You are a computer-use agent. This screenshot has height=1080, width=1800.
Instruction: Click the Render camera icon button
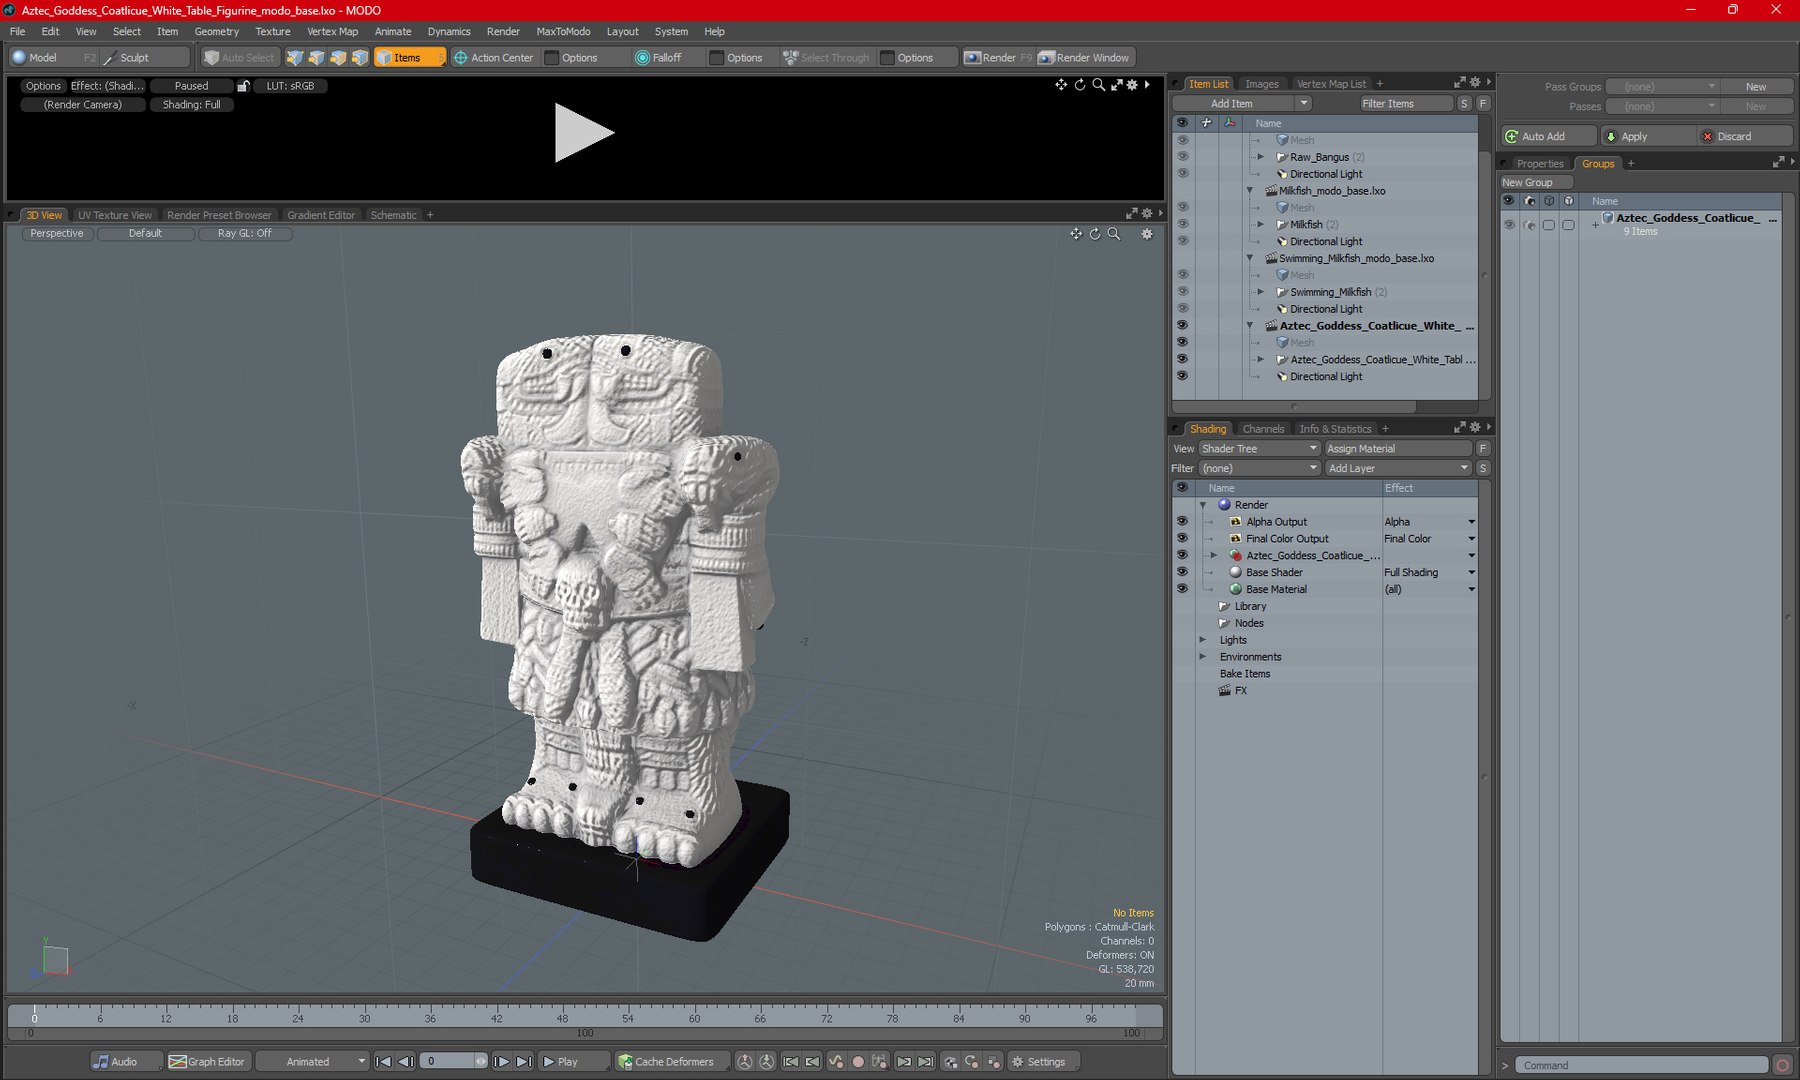[x=972, y=58]
